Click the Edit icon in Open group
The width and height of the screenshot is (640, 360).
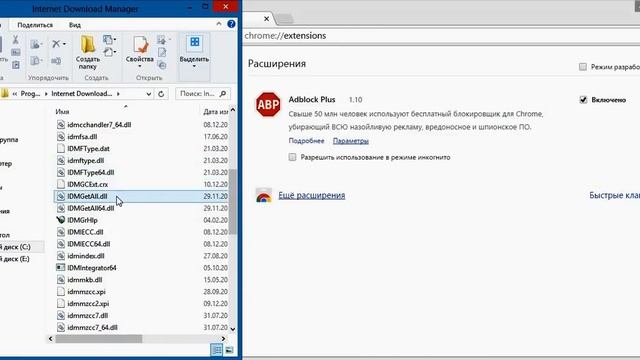tap(162, 52)
